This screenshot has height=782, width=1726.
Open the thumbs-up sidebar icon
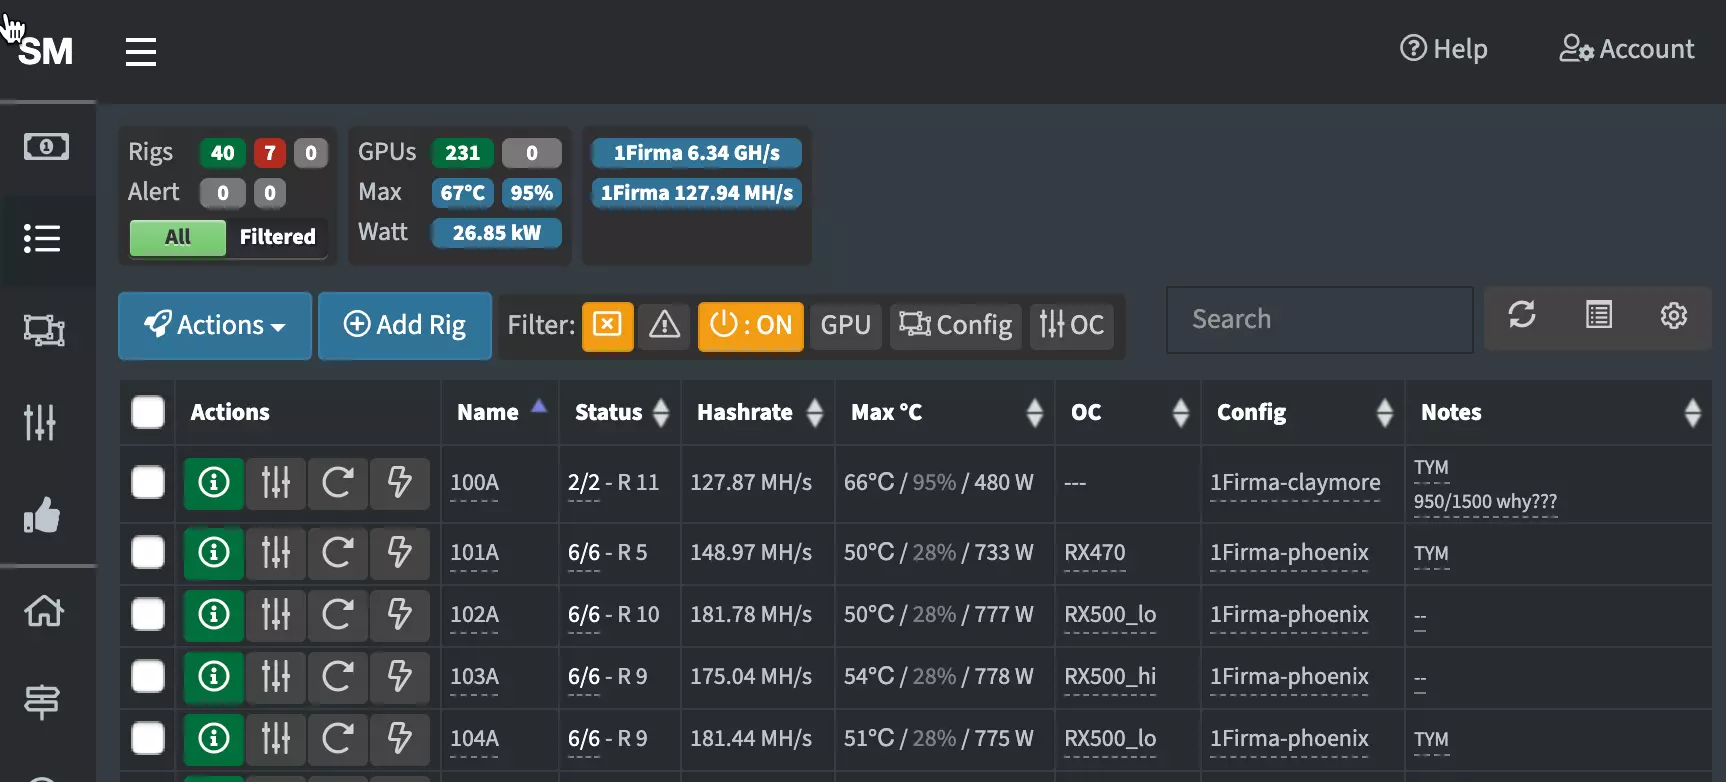pyautogui.click(x=42, y=515)
